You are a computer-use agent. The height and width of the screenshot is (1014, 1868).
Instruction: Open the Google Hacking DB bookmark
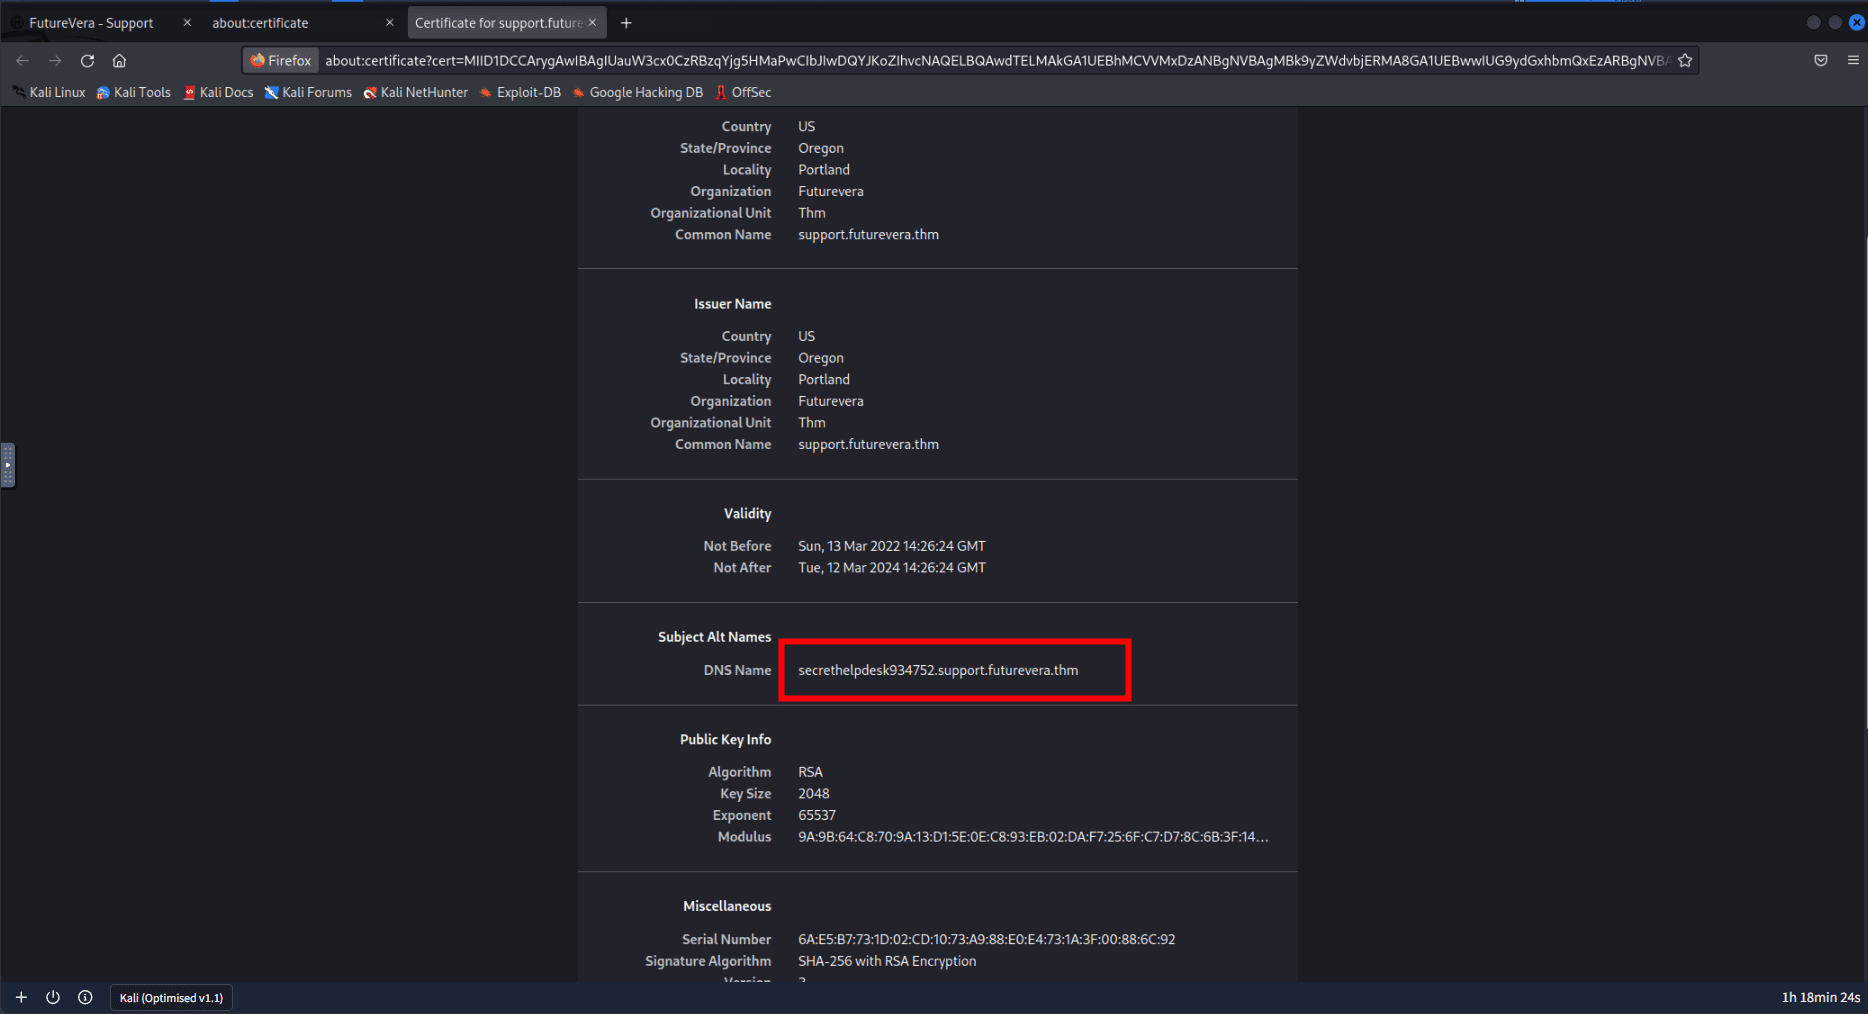pyautogui.click(x=638, y=92)
